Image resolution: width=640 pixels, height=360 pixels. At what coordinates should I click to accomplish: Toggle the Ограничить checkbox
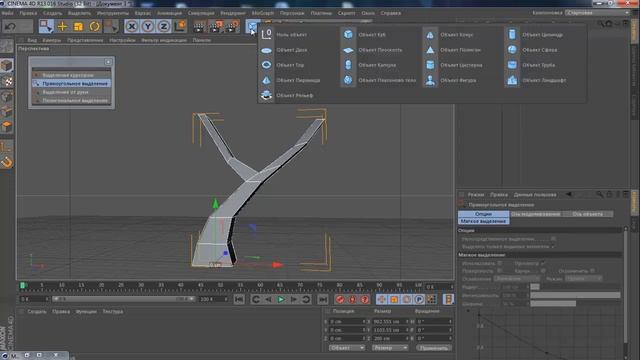[x=592, y=271]
